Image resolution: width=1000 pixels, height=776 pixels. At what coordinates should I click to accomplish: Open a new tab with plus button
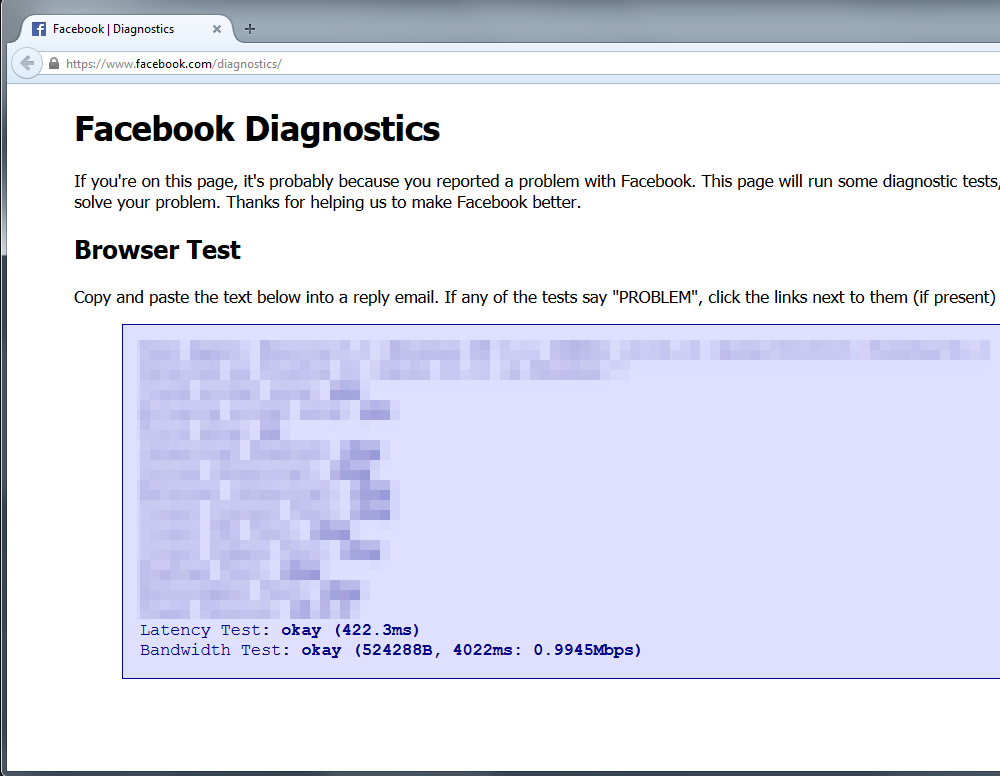(250, 29)
